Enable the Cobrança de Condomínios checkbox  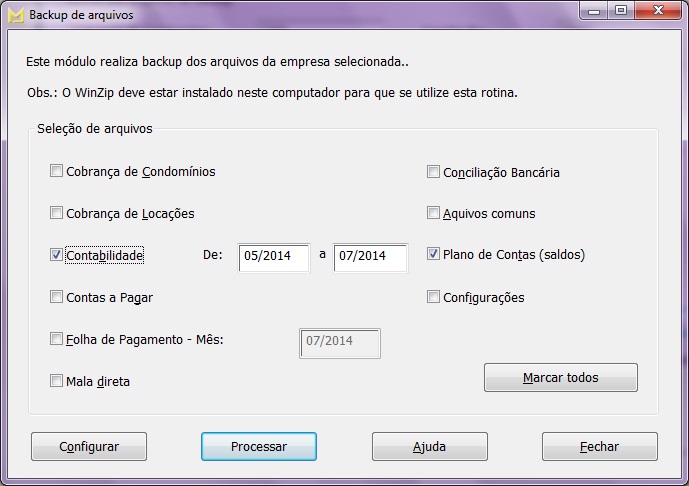coord(57,171)
